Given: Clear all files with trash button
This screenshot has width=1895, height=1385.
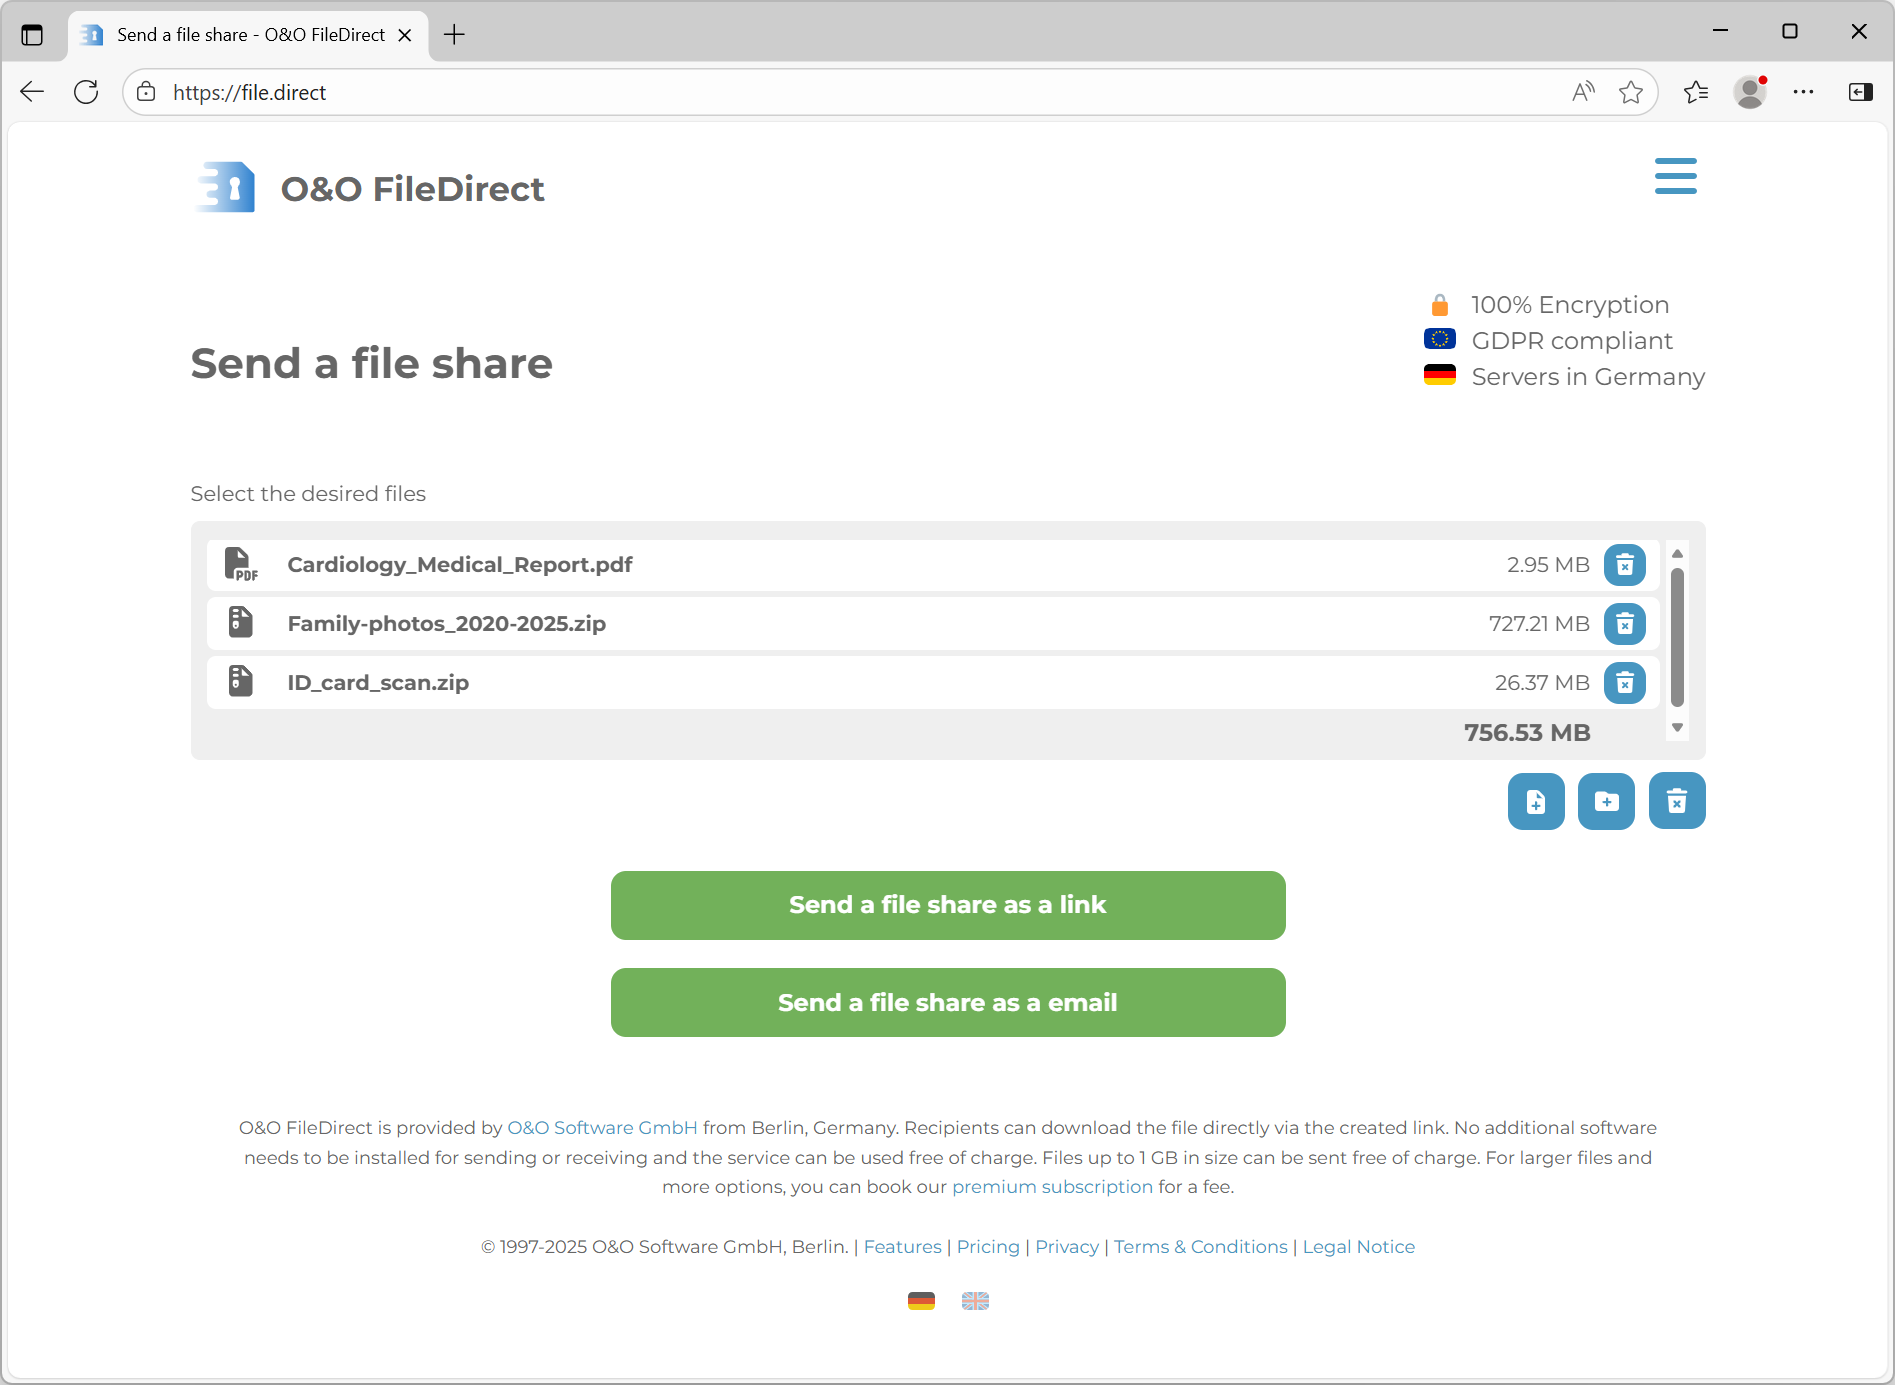Looking at the screenshot, I should point(1676,801).
